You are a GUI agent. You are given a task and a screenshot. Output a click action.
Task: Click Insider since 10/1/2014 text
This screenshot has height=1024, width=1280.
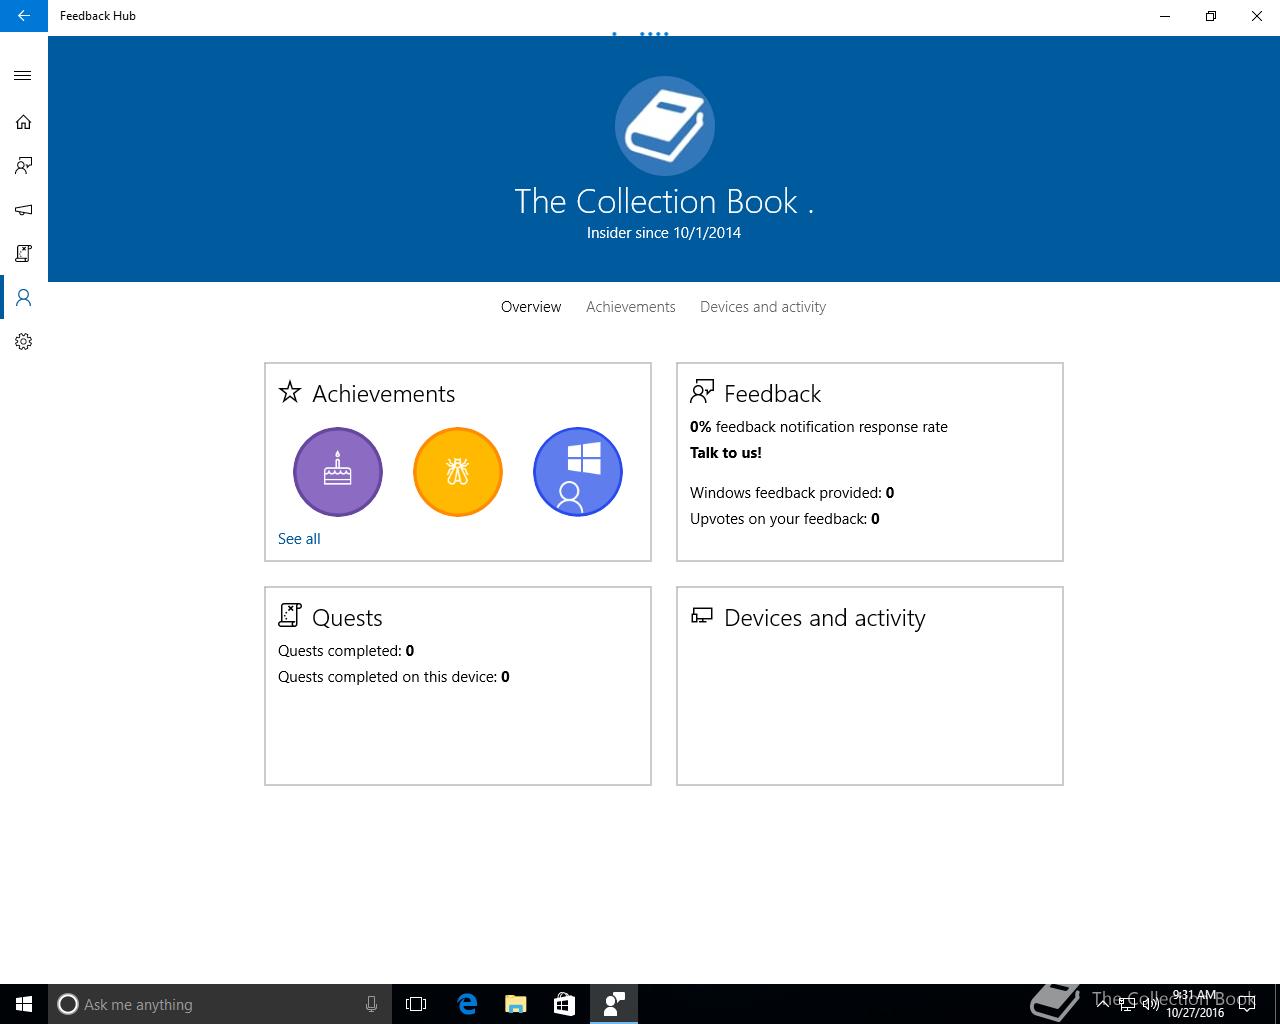pyautogui.click(x=664, y=233)
